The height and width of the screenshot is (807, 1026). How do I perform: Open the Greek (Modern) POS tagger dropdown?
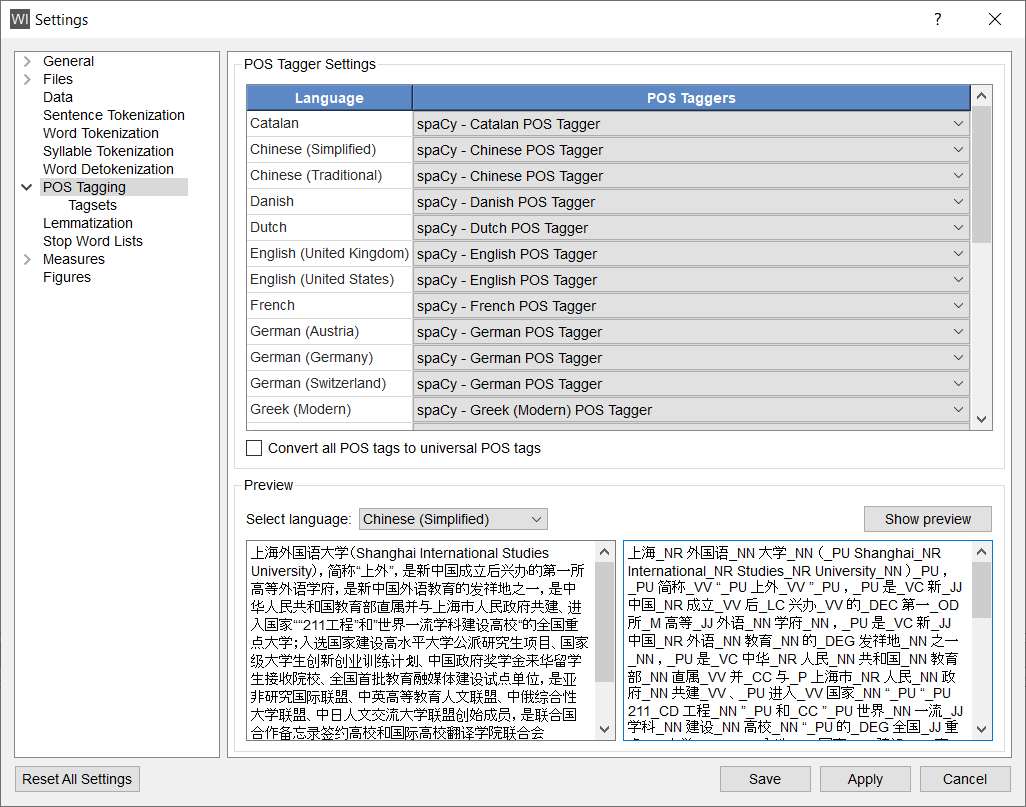pos(691,410)
